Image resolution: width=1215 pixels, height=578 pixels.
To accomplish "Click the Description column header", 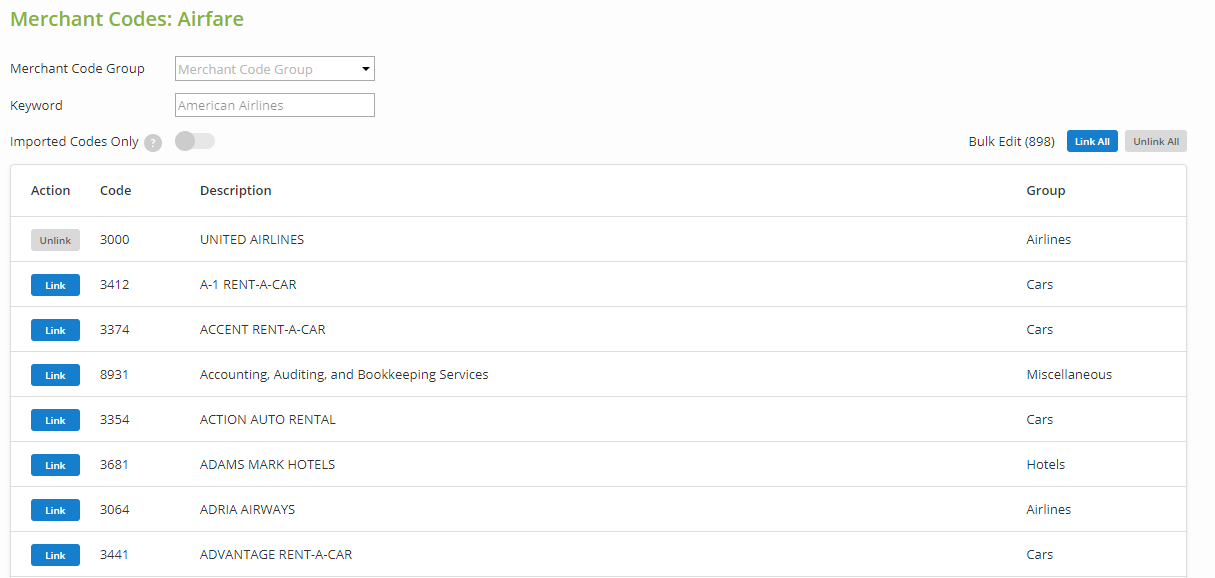I will 235,190.
